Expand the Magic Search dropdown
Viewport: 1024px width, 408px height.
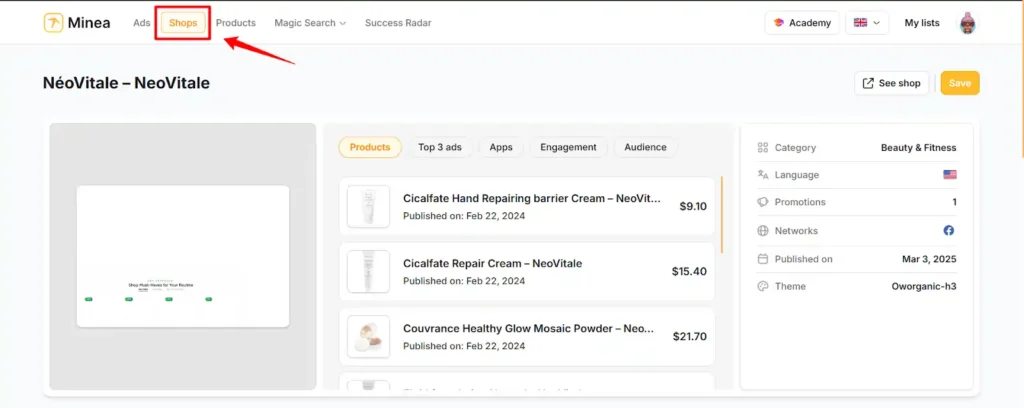(x=310, y=23)
